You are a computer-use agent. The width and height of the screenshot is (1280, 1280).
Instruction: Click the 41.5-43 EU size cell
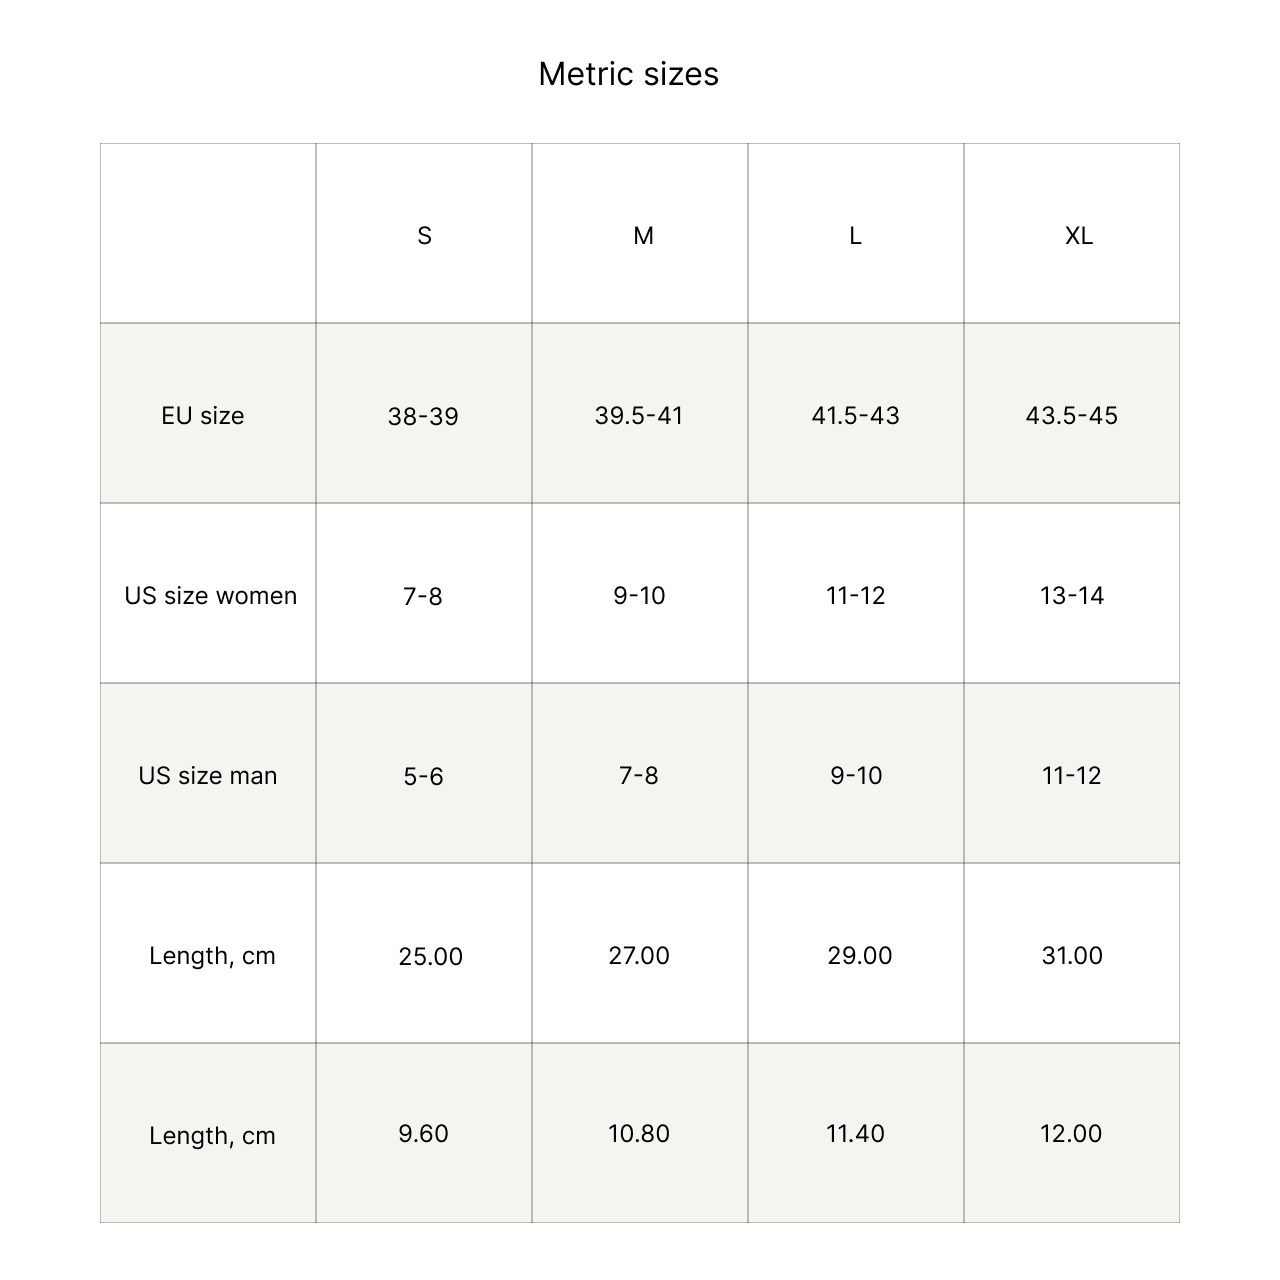(x=855, y=416)
